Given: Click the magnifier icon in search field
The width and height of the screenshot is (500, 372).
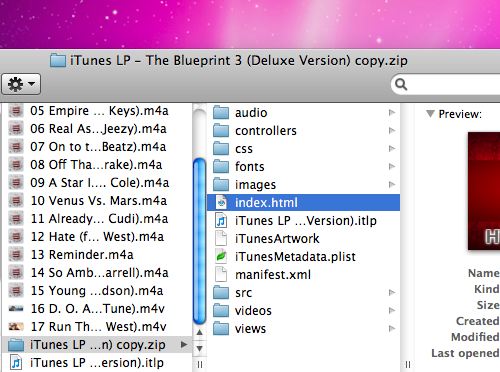Looking at the screenshot, I should (x=401, y=84).
